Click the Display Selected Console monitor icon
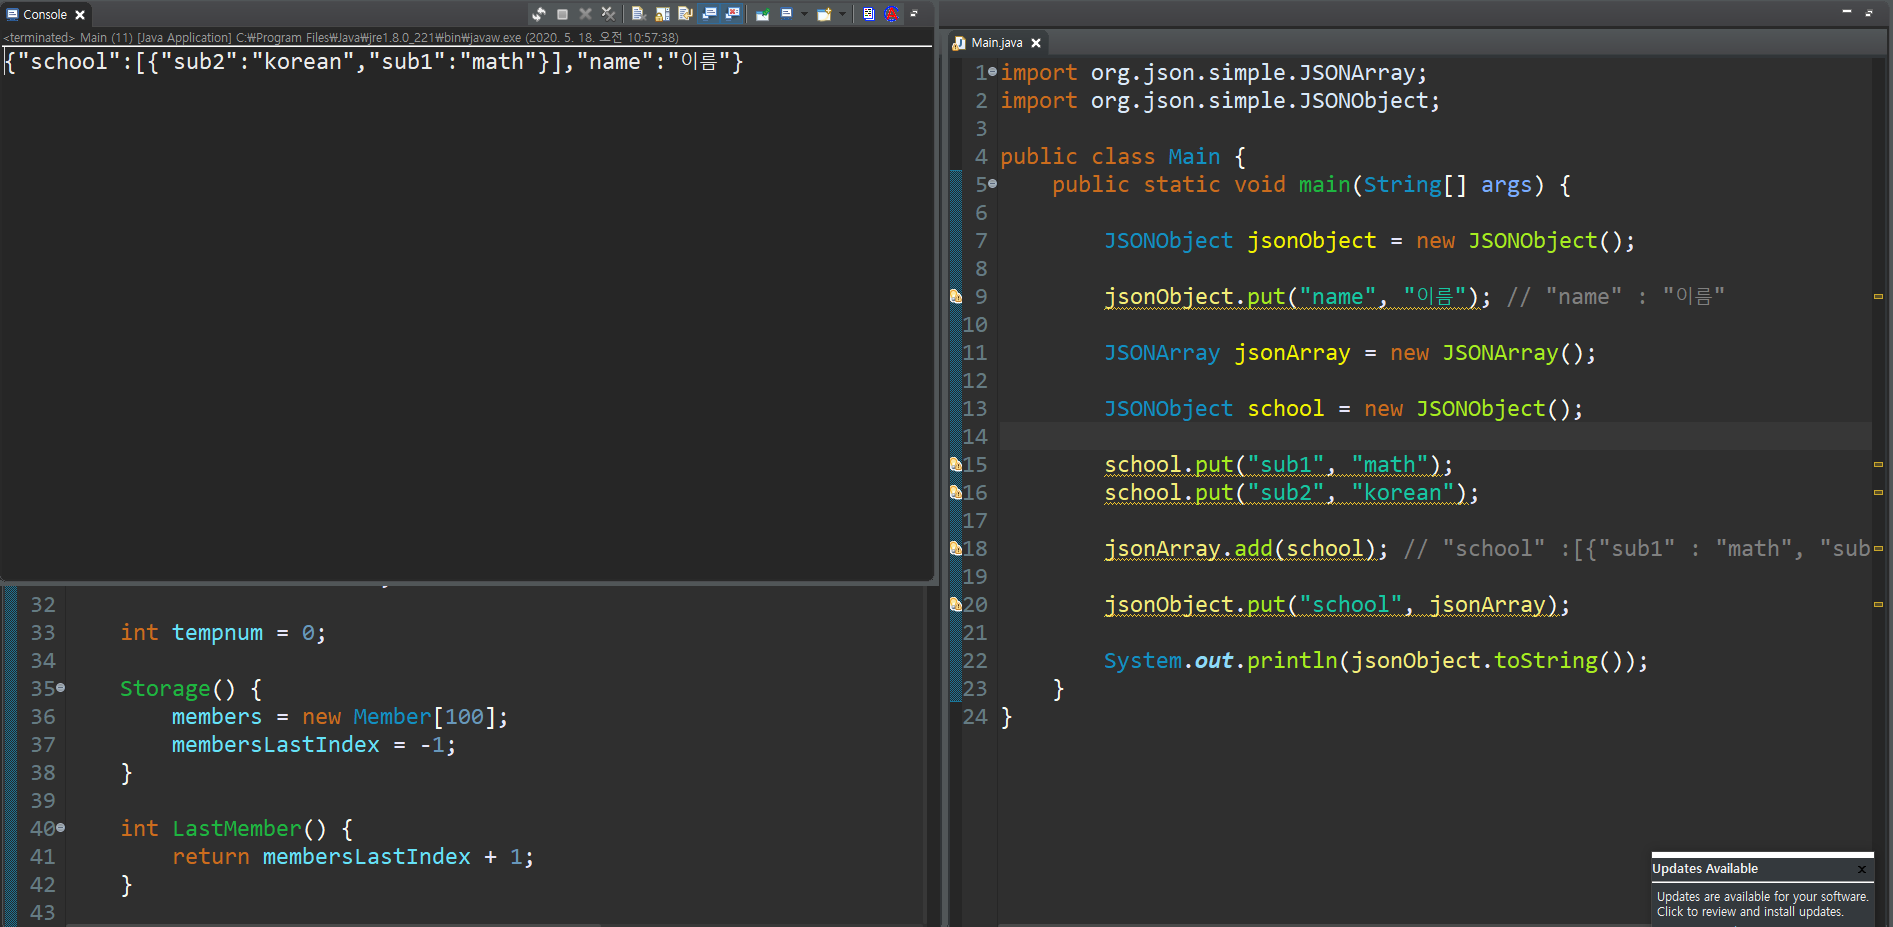 [786, 14]
